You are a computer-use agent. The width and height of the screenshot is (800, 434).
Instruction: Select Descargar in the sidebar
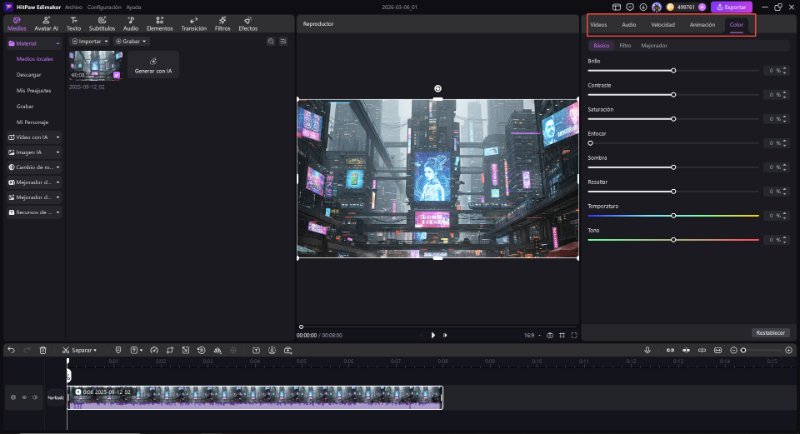coord(29,74)
